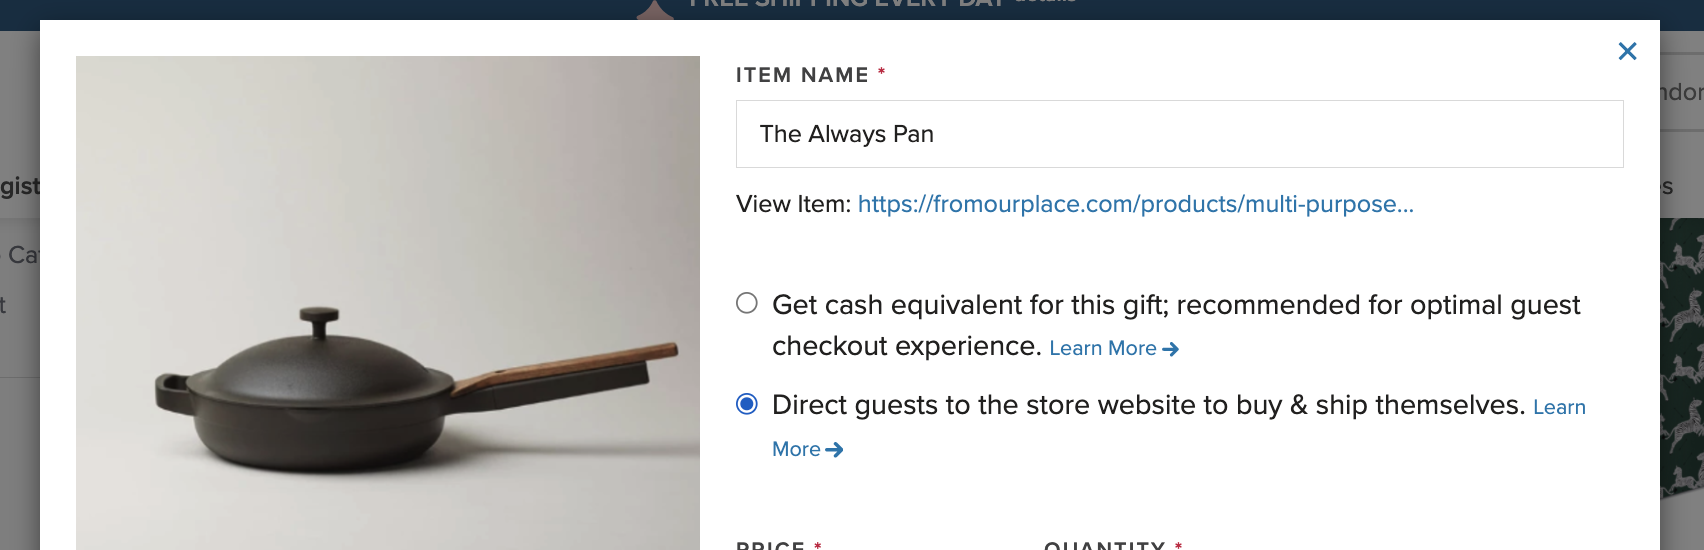Select the cash equivalent gift radio button

click(x=747, y=303)
